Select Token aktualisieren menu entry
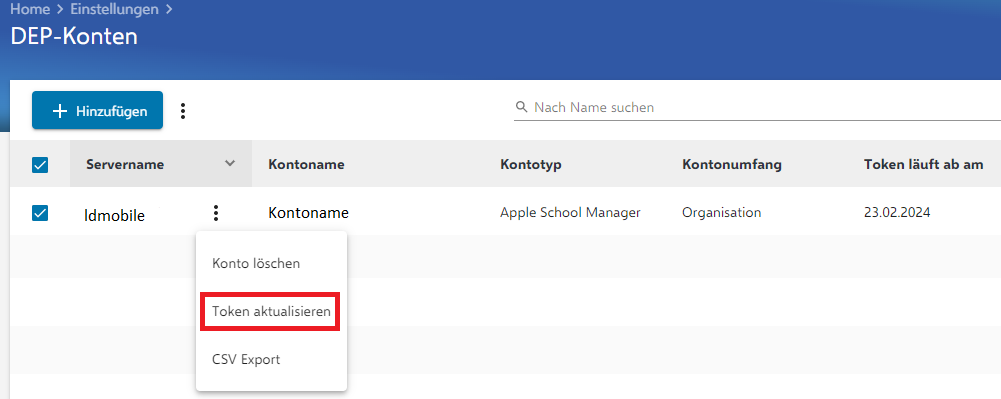Screen dimensions: 1001x399 click(x=271, y=312)
